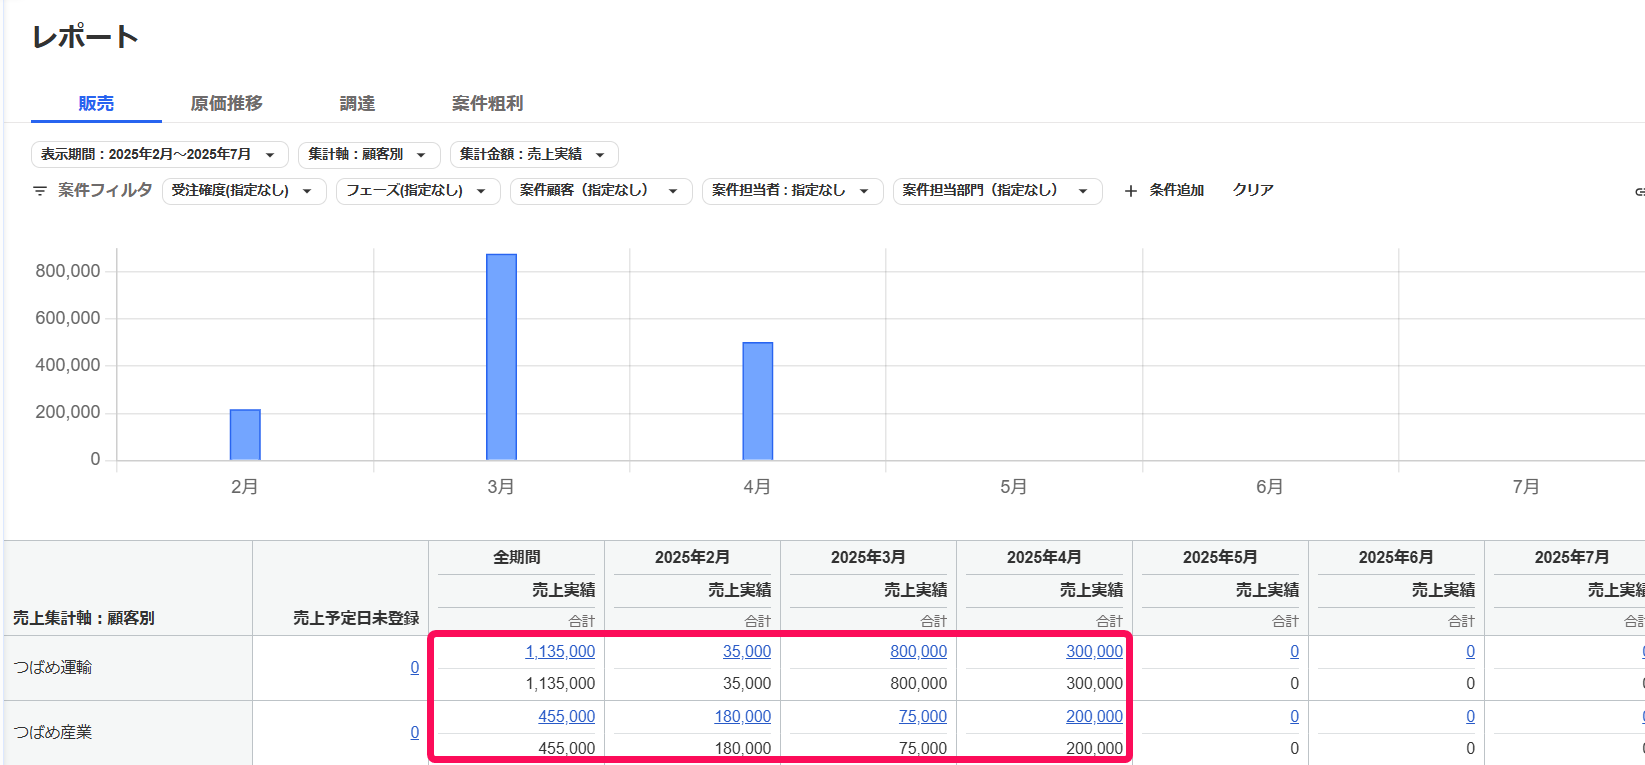Click つばめ運輸 売上予定日未登録 link 0
The width and height of the screenshot is (1645, 765).
pyautogui.click(x=415, y=667)
